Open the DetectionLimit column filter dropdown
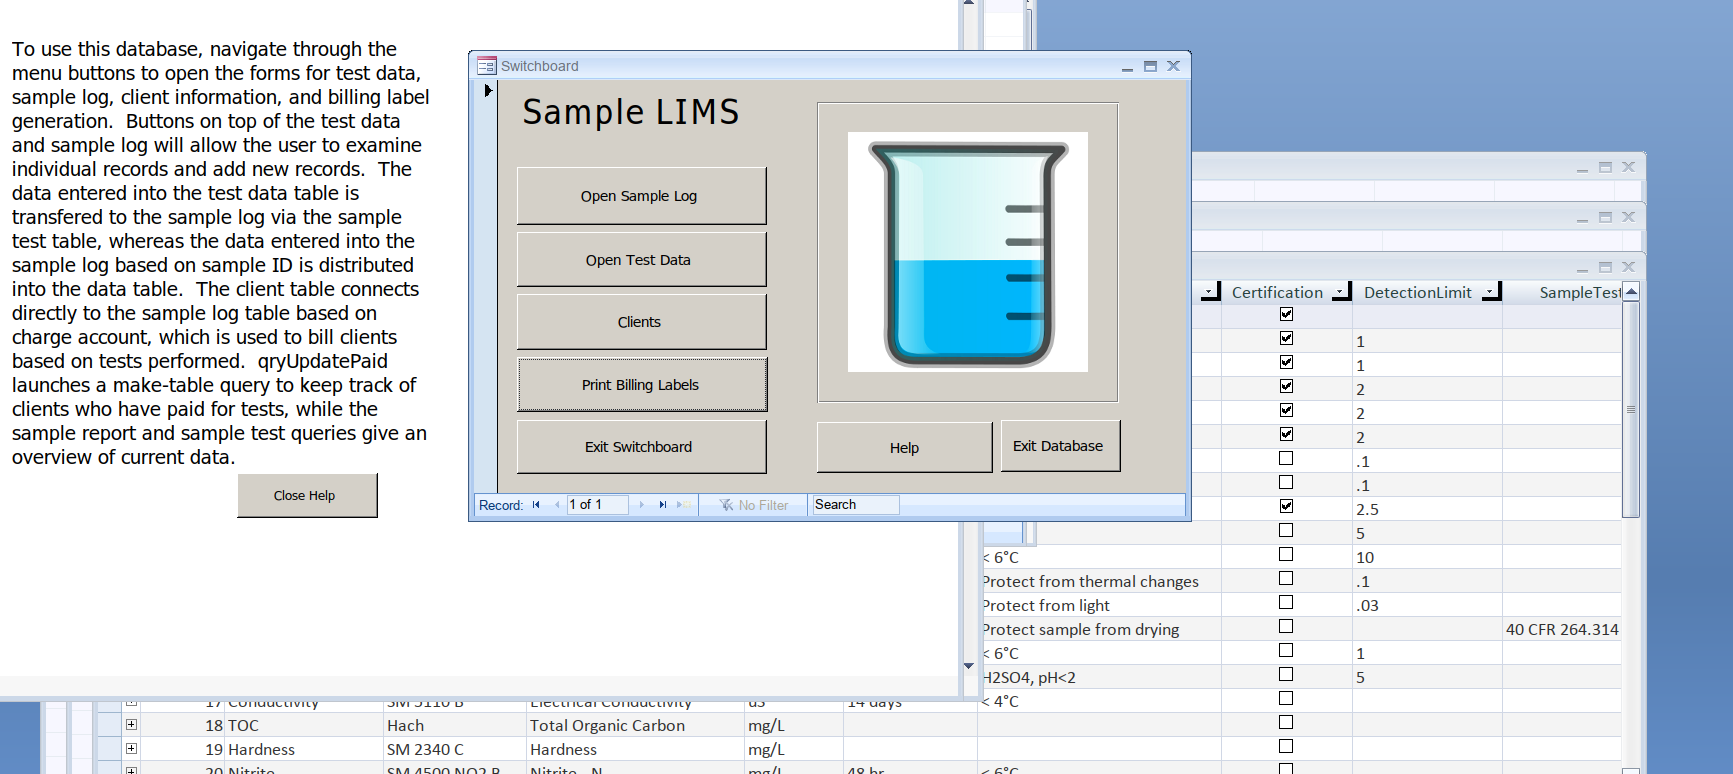 [x=1491, y=292]
